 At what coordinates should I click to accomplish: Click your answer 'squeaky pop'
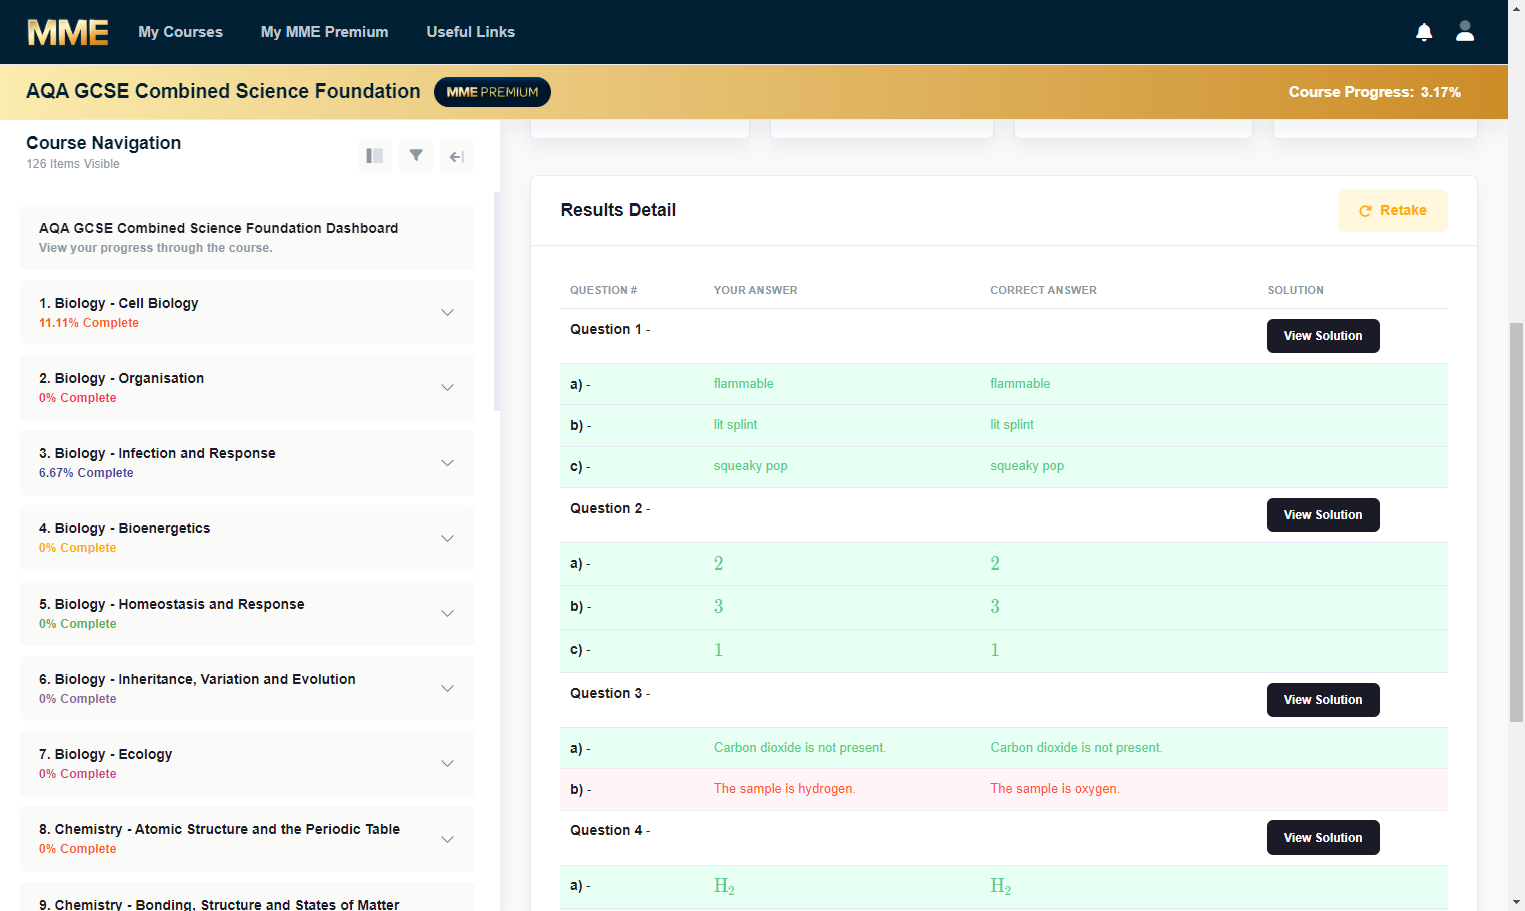pyautogui.click(x=750, y=465)
